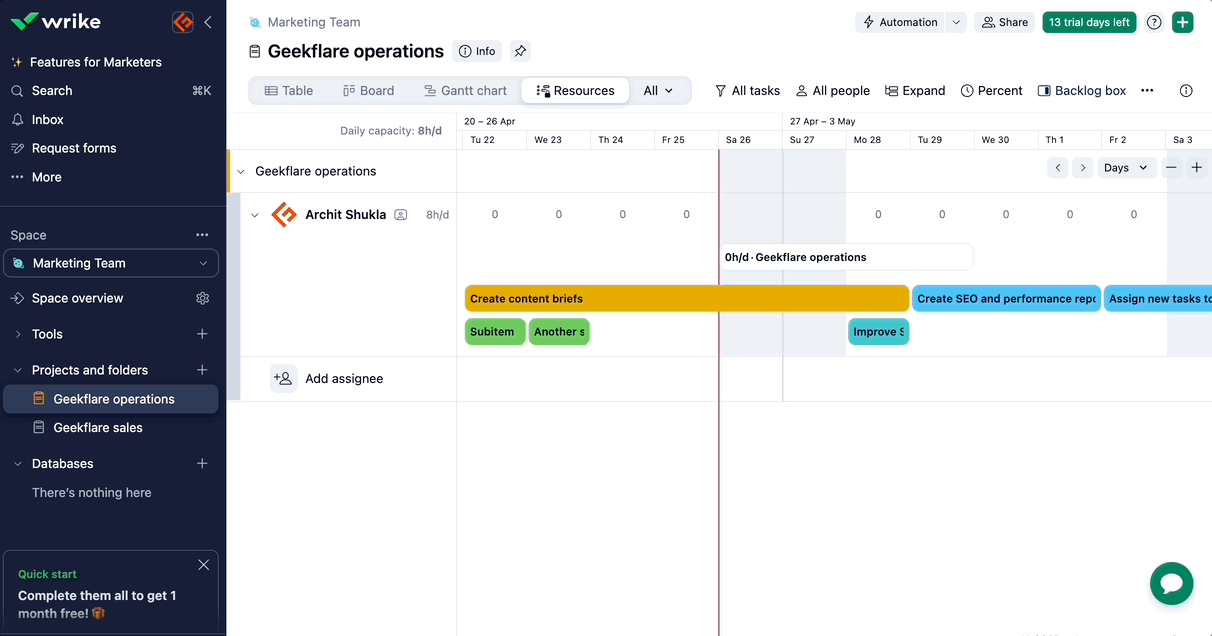Open the Days timescale dropdown
The width and height of the screenshot is (1212, 636).
pos(1127,168)
